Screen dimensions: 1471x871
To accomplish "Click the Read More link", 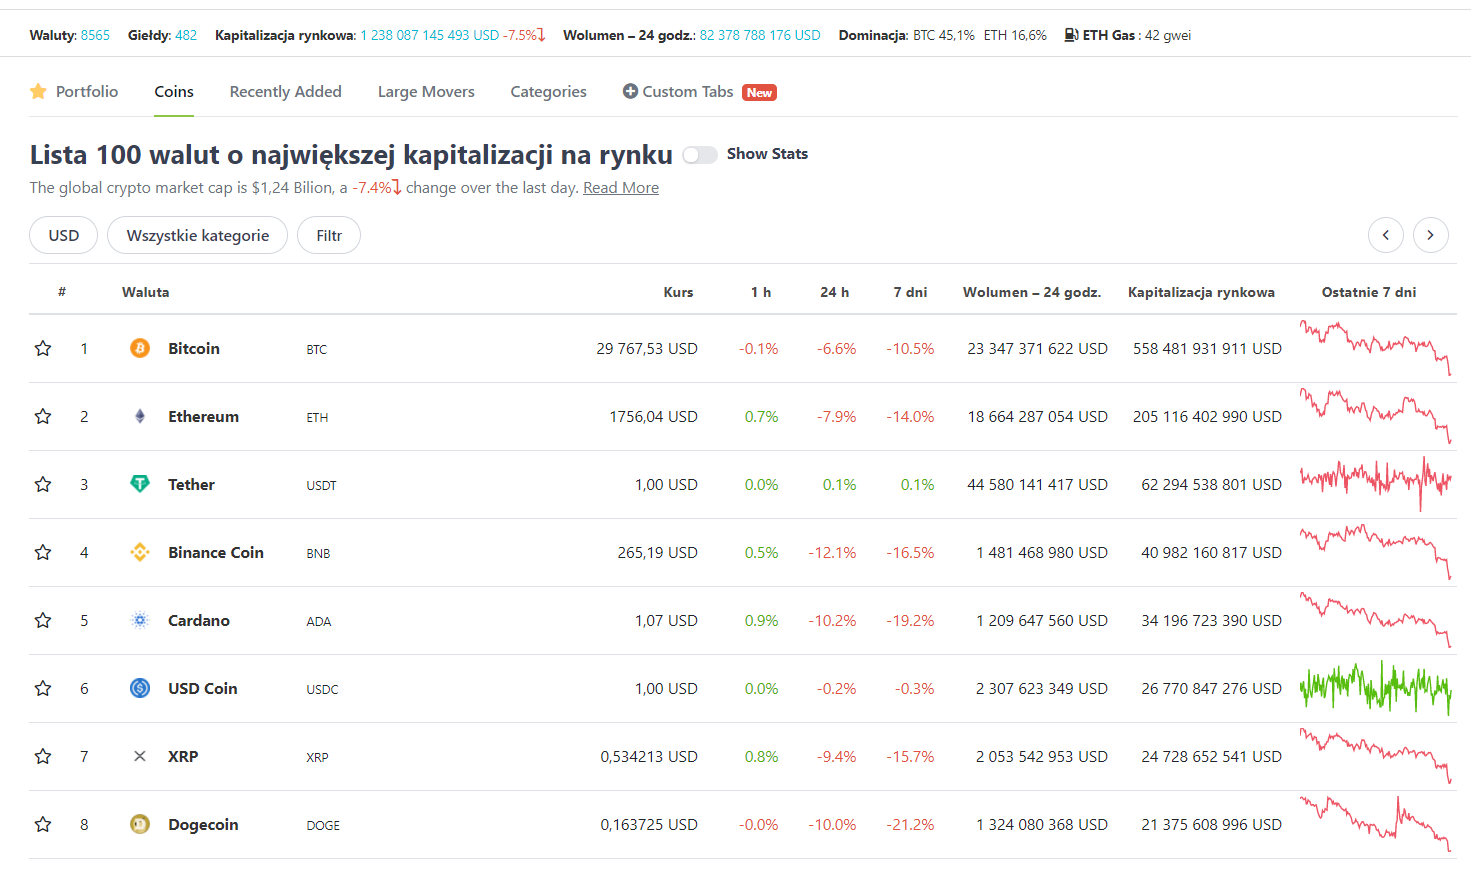I will (621, 187).
